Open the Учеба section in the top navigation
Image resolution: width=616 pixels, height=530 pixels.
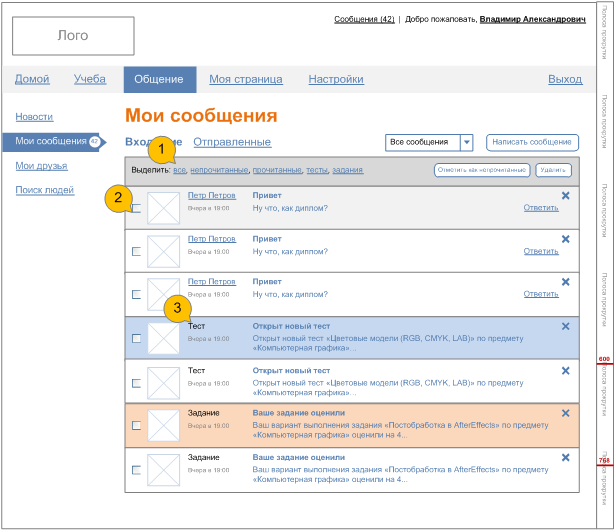pos(90,79)
